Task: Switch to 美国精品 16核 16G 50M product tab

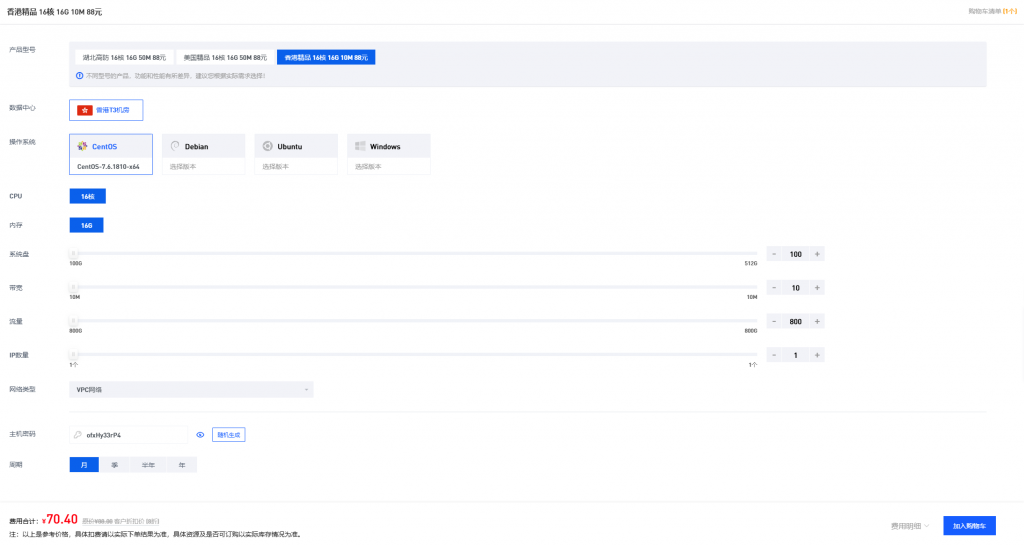Action: 225,58
